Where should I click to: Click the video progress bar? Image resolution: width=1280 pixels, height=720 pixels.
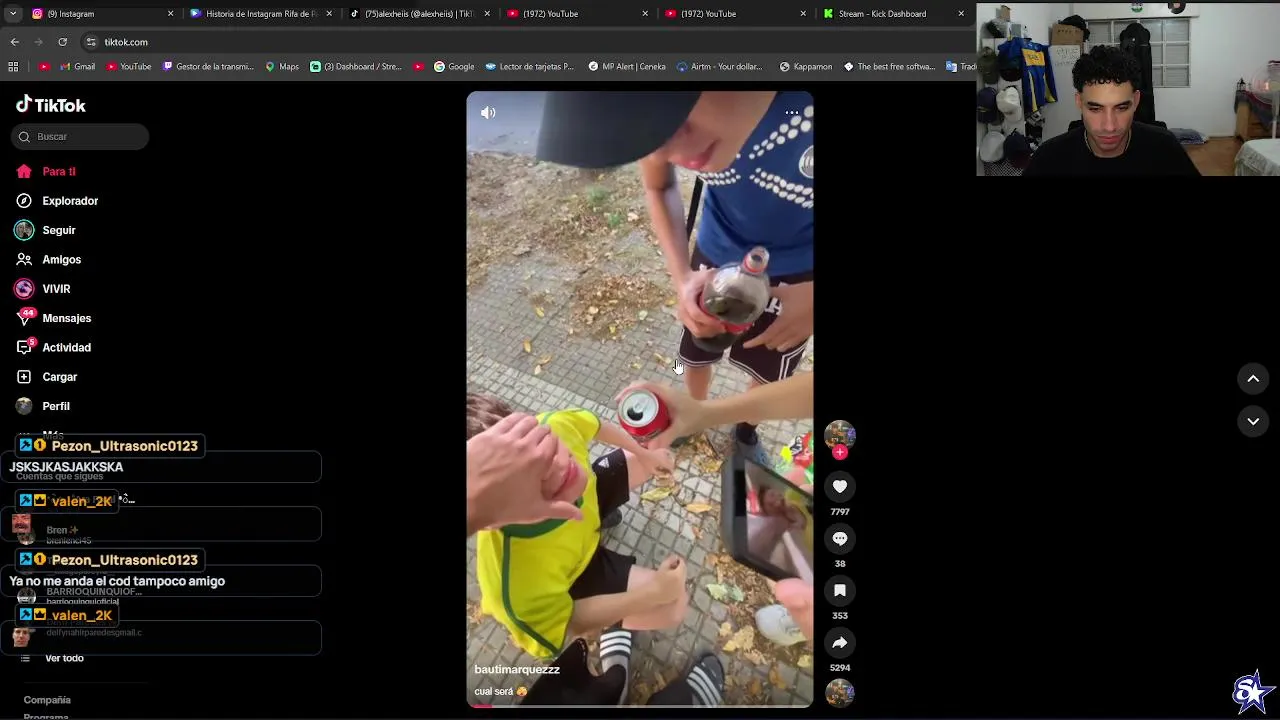[x=640, y=705]
